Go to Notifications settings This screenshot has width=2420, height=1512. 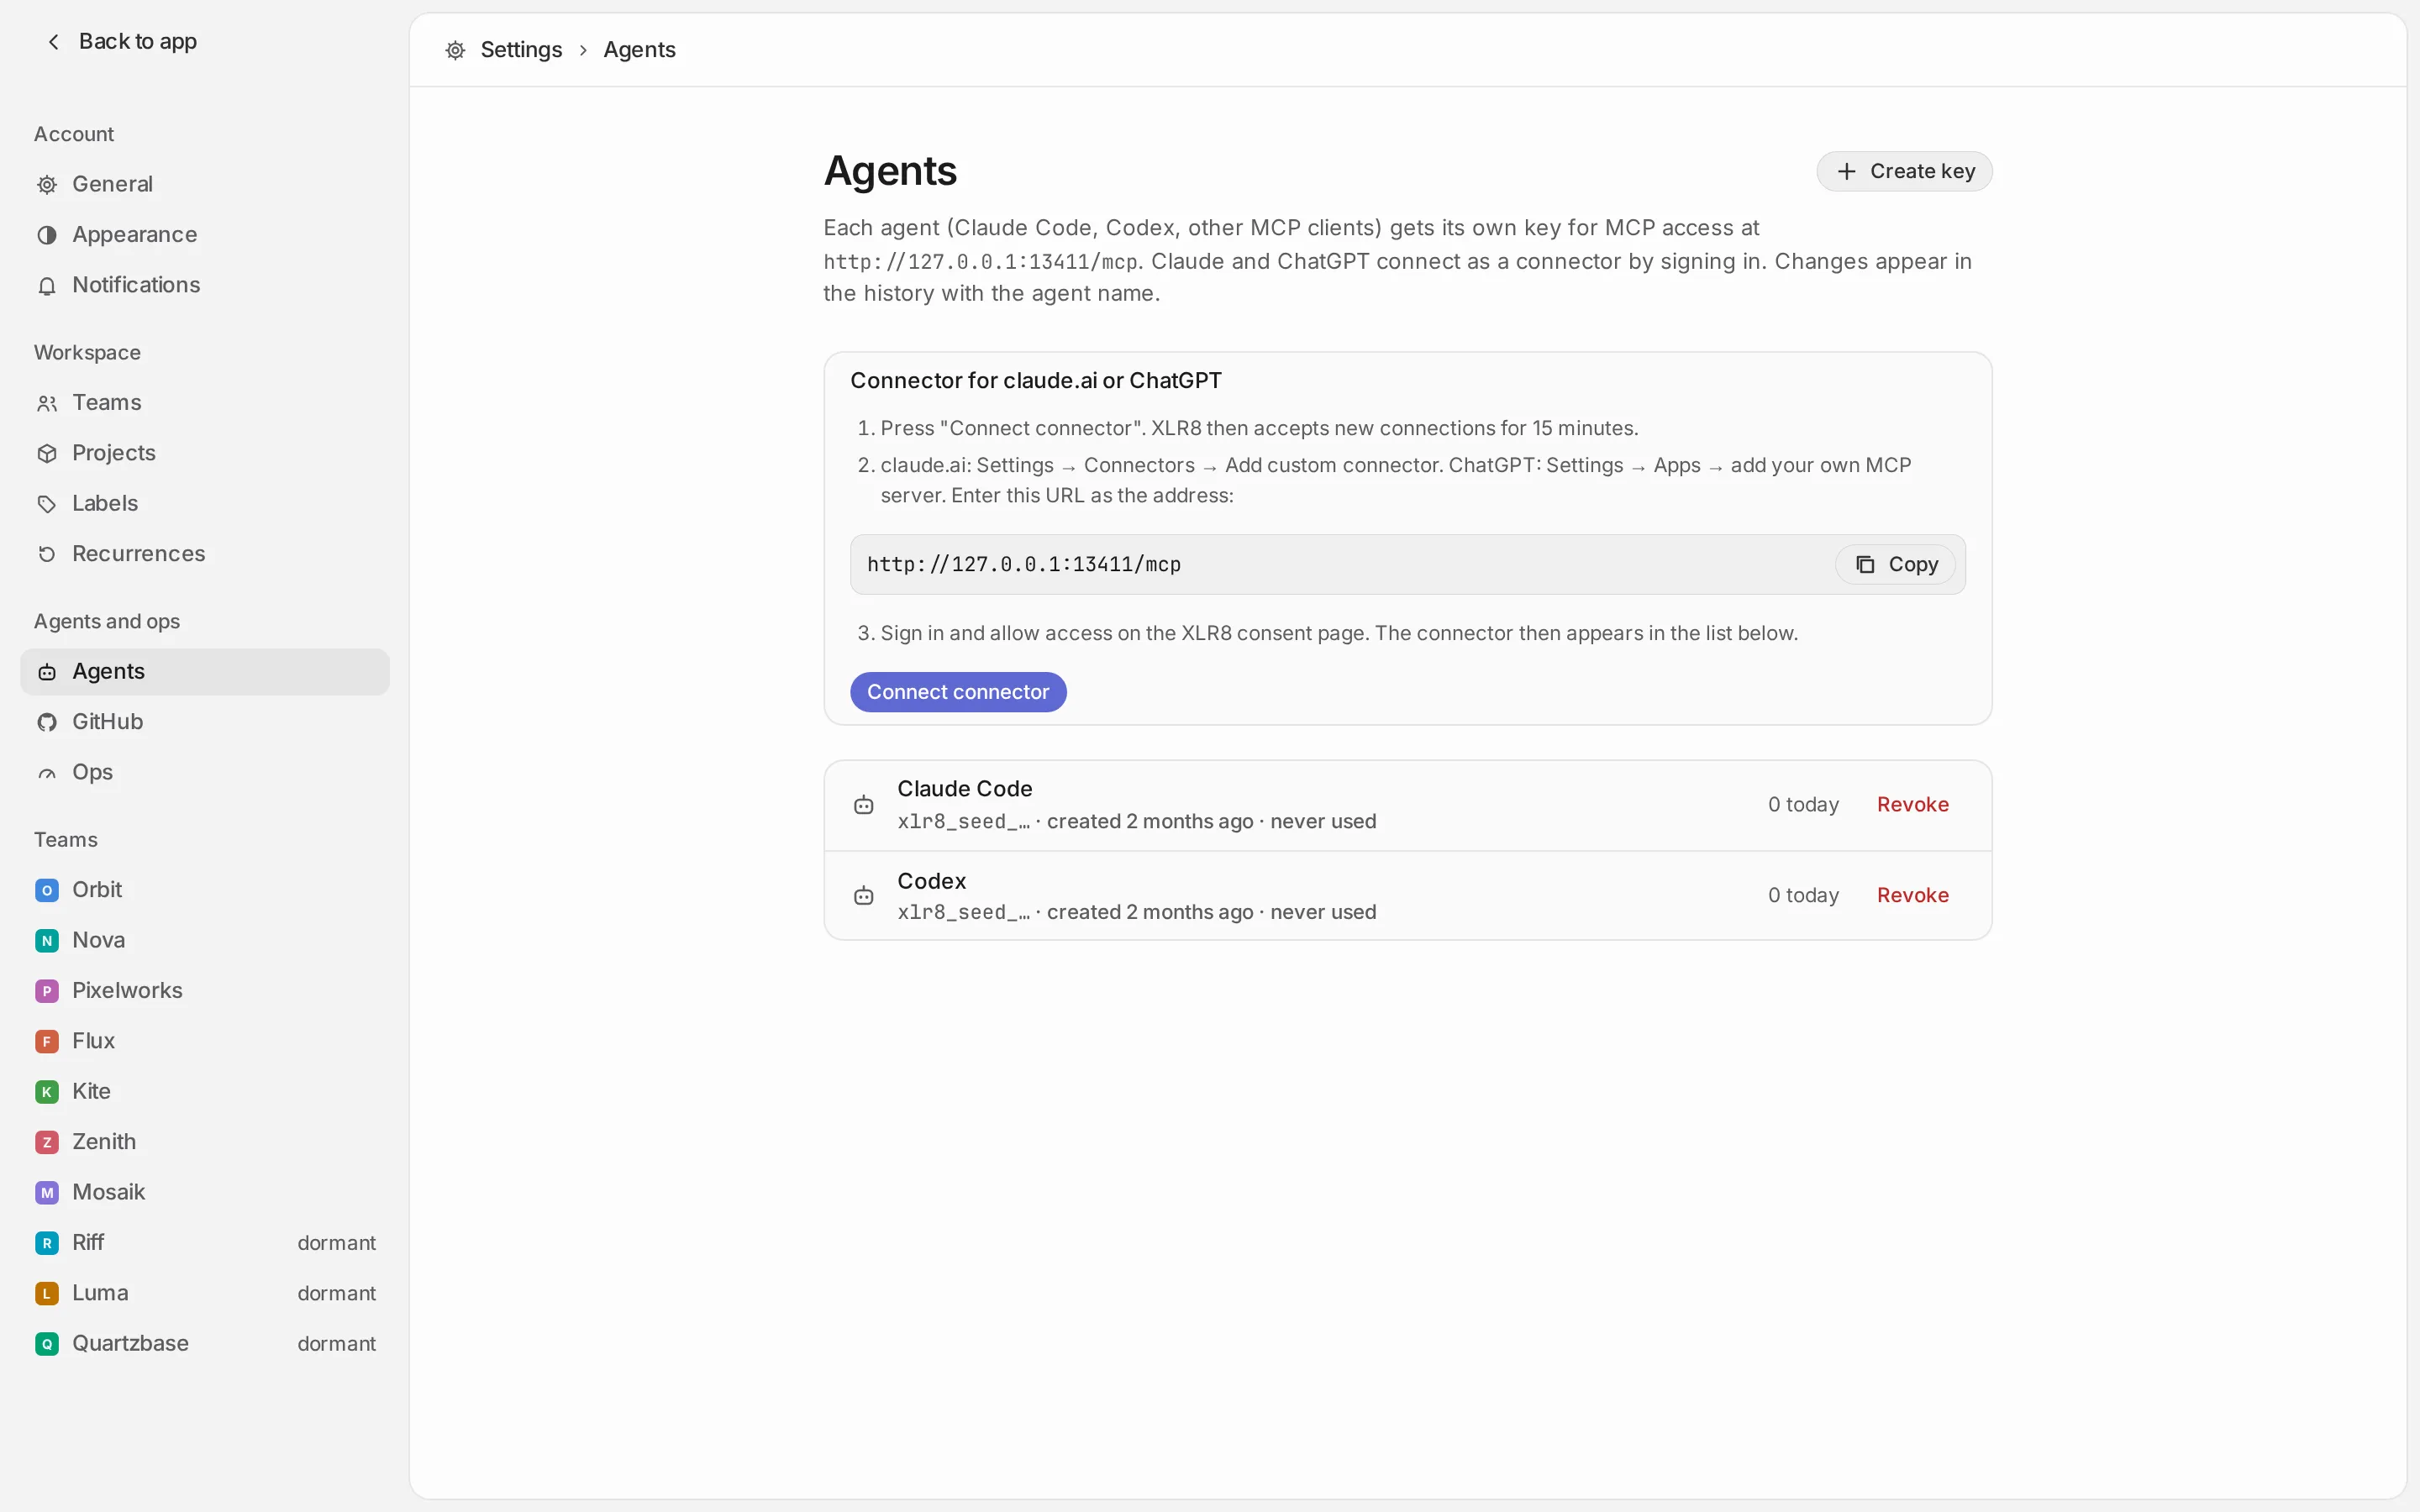205,285
